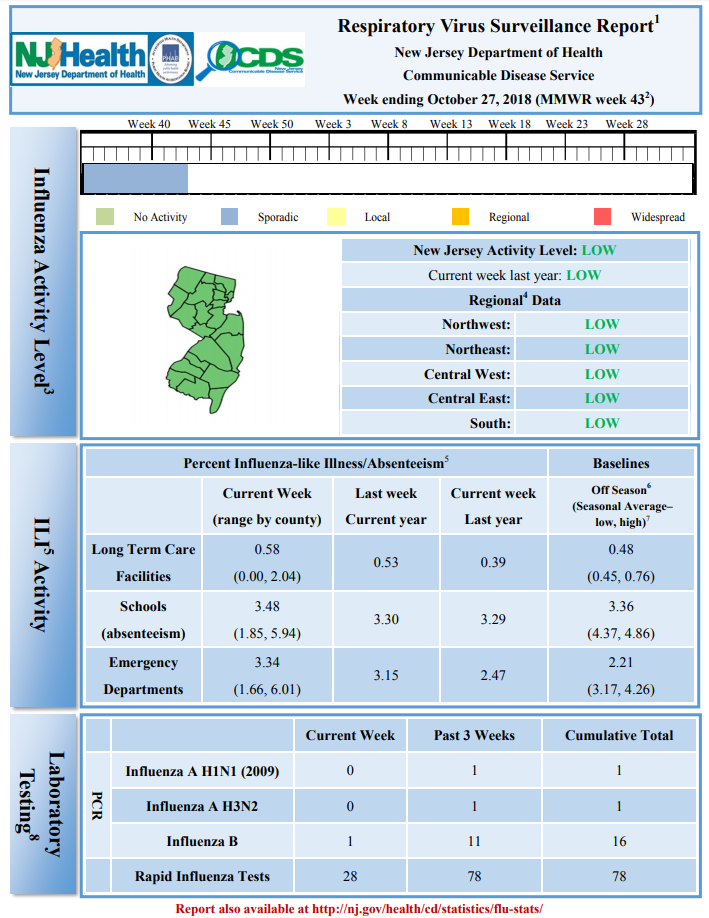Click the Widespread red legend swatch
Screen dimensions: 709x918
602,217
